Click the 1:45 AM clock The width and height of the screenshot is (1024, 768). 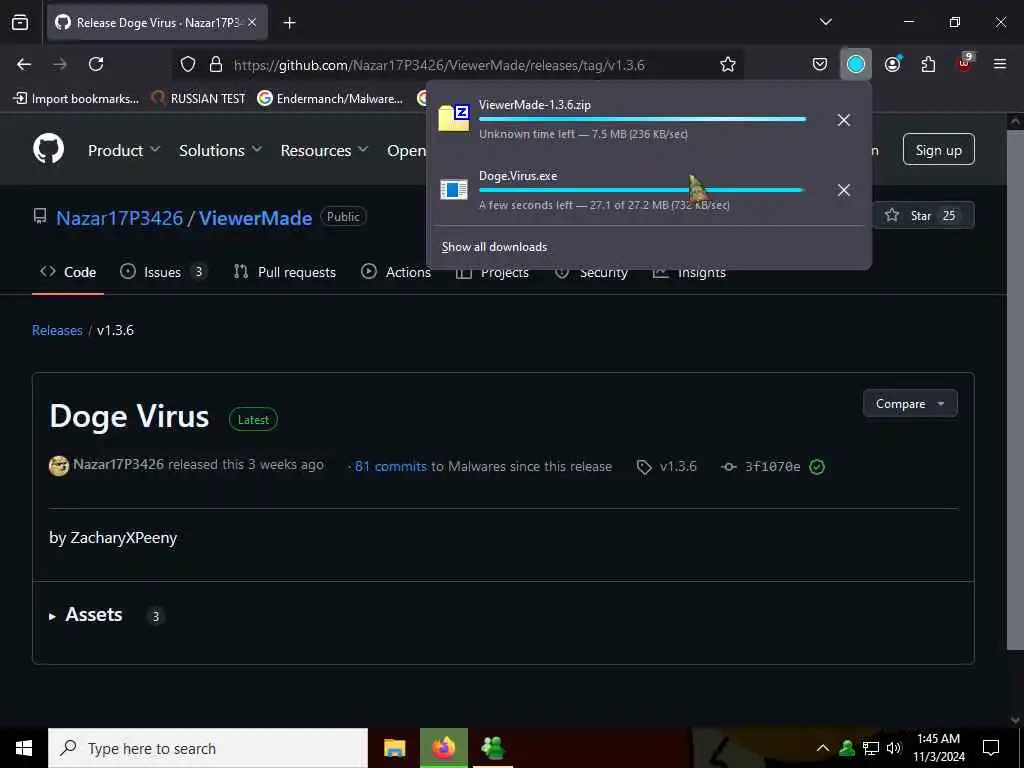(938, 739)
